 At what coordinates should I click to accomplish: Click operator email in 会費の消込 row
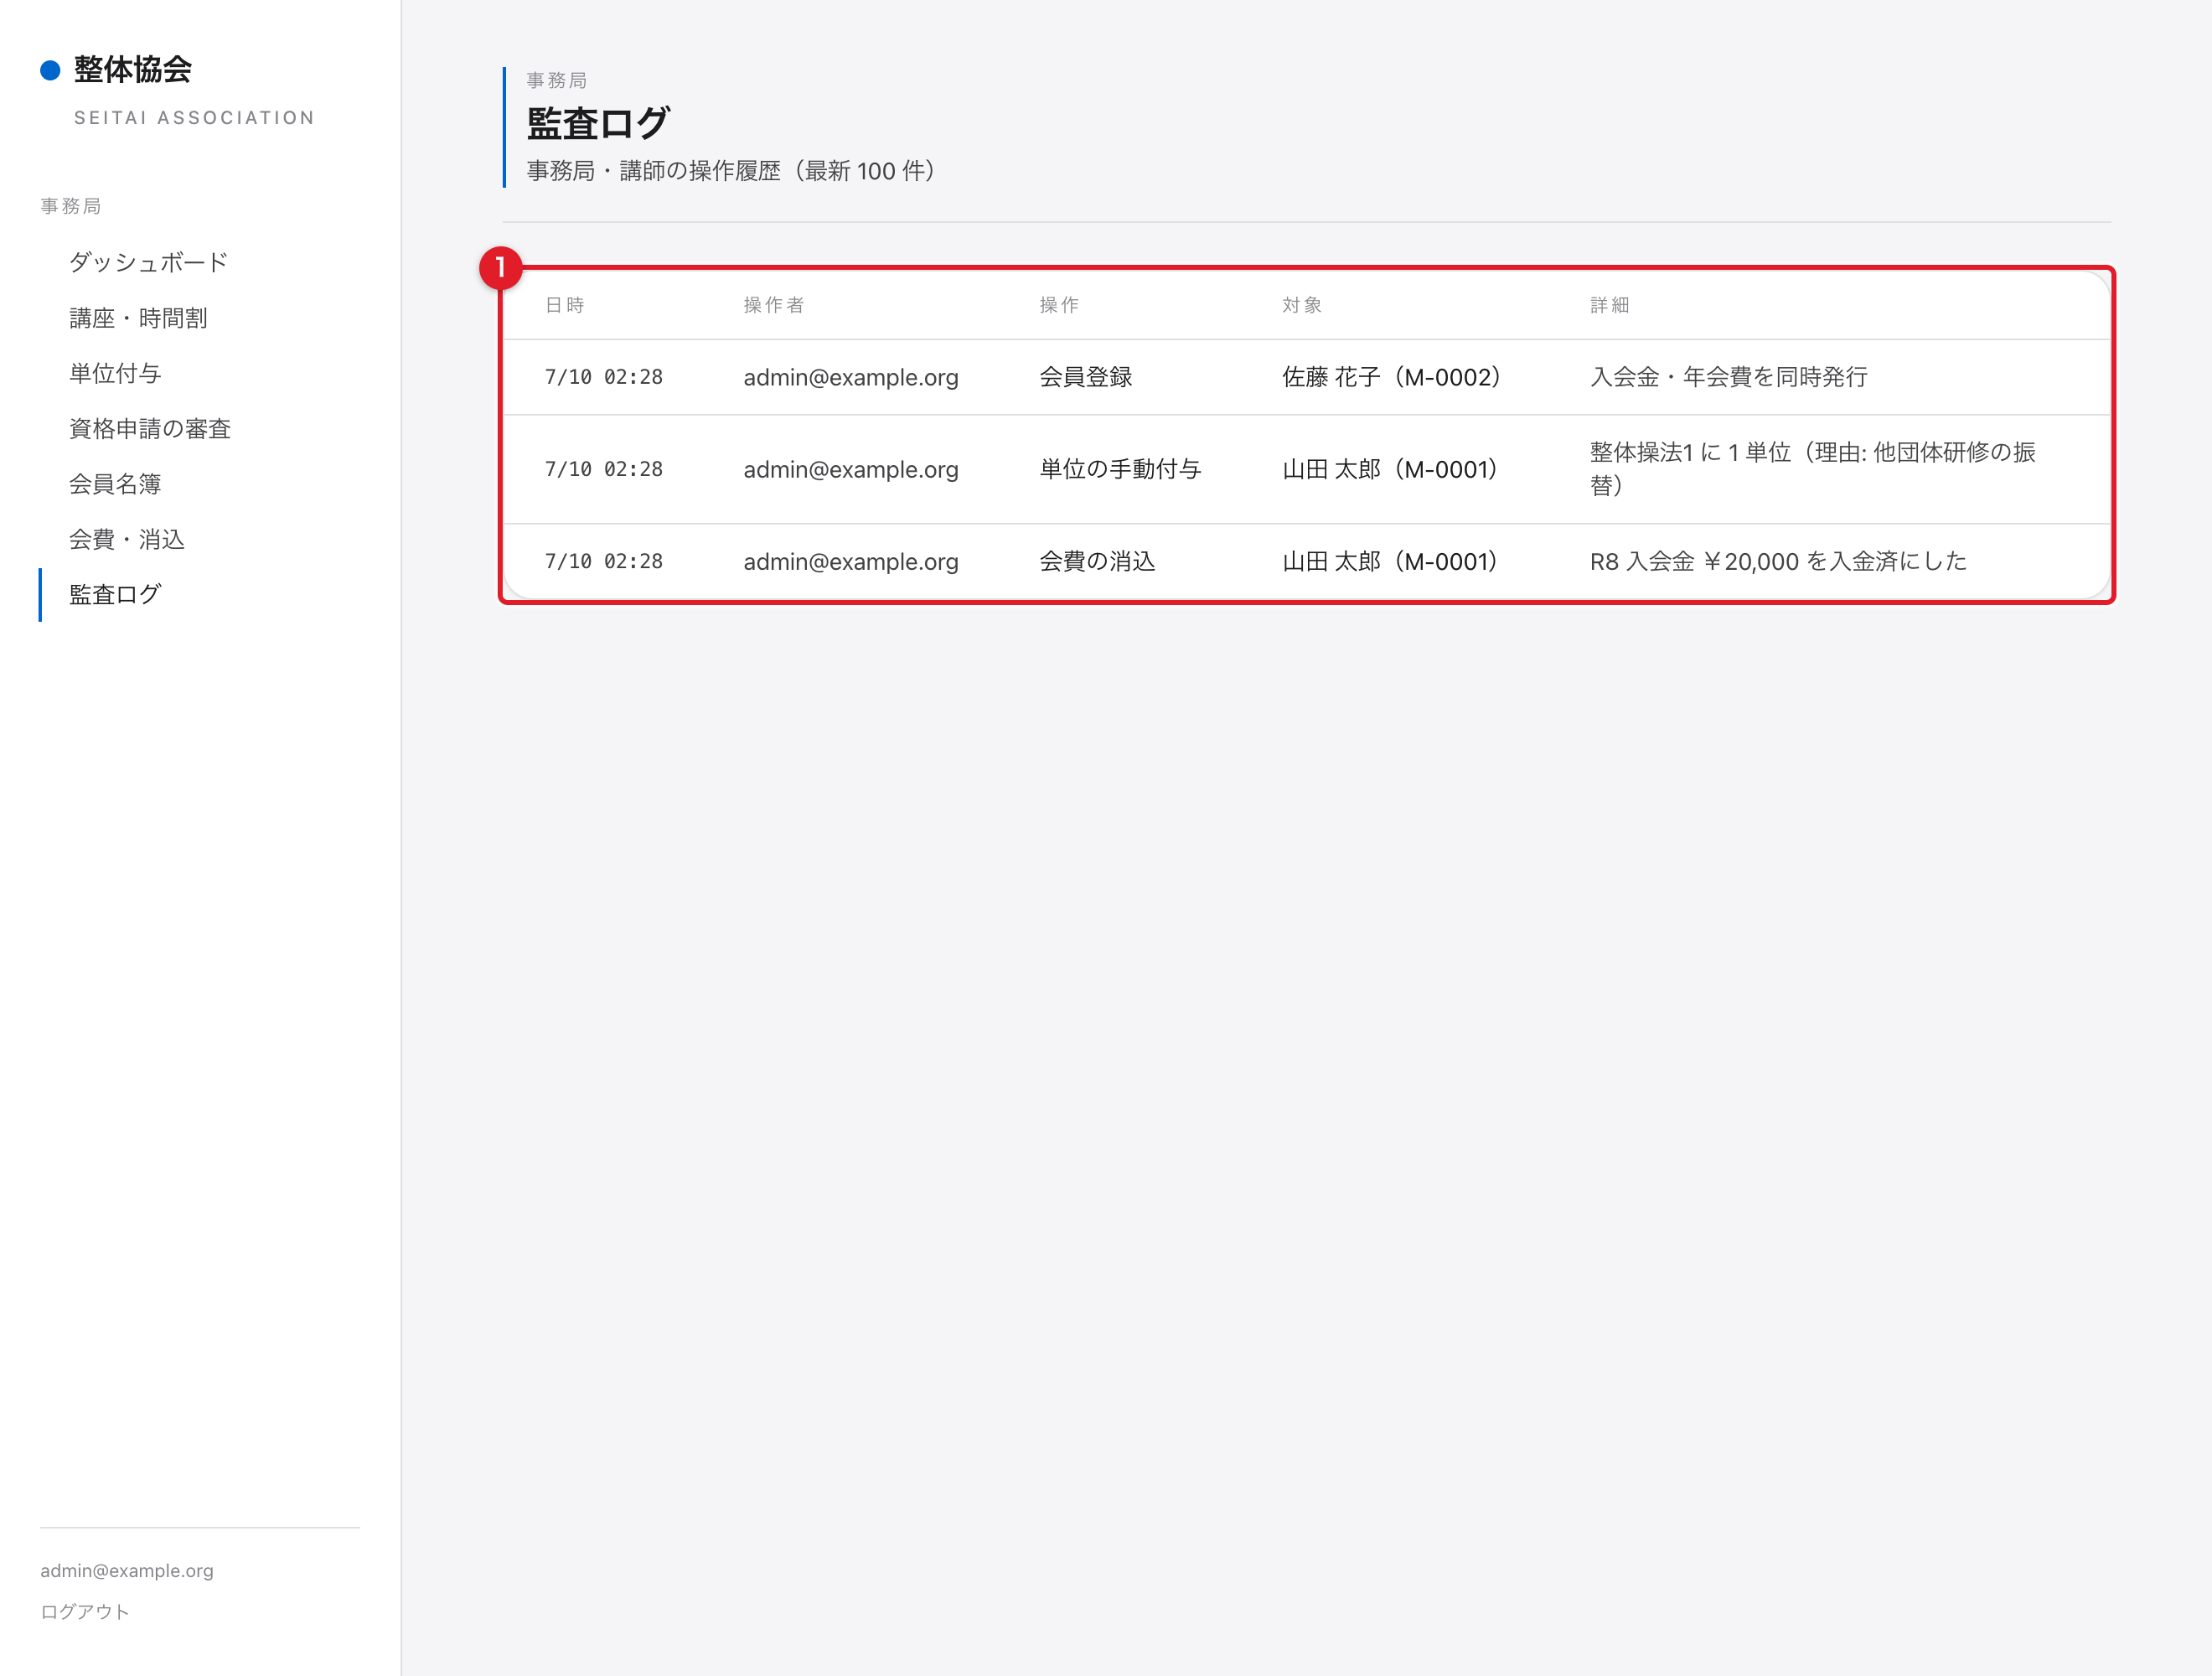851,561
